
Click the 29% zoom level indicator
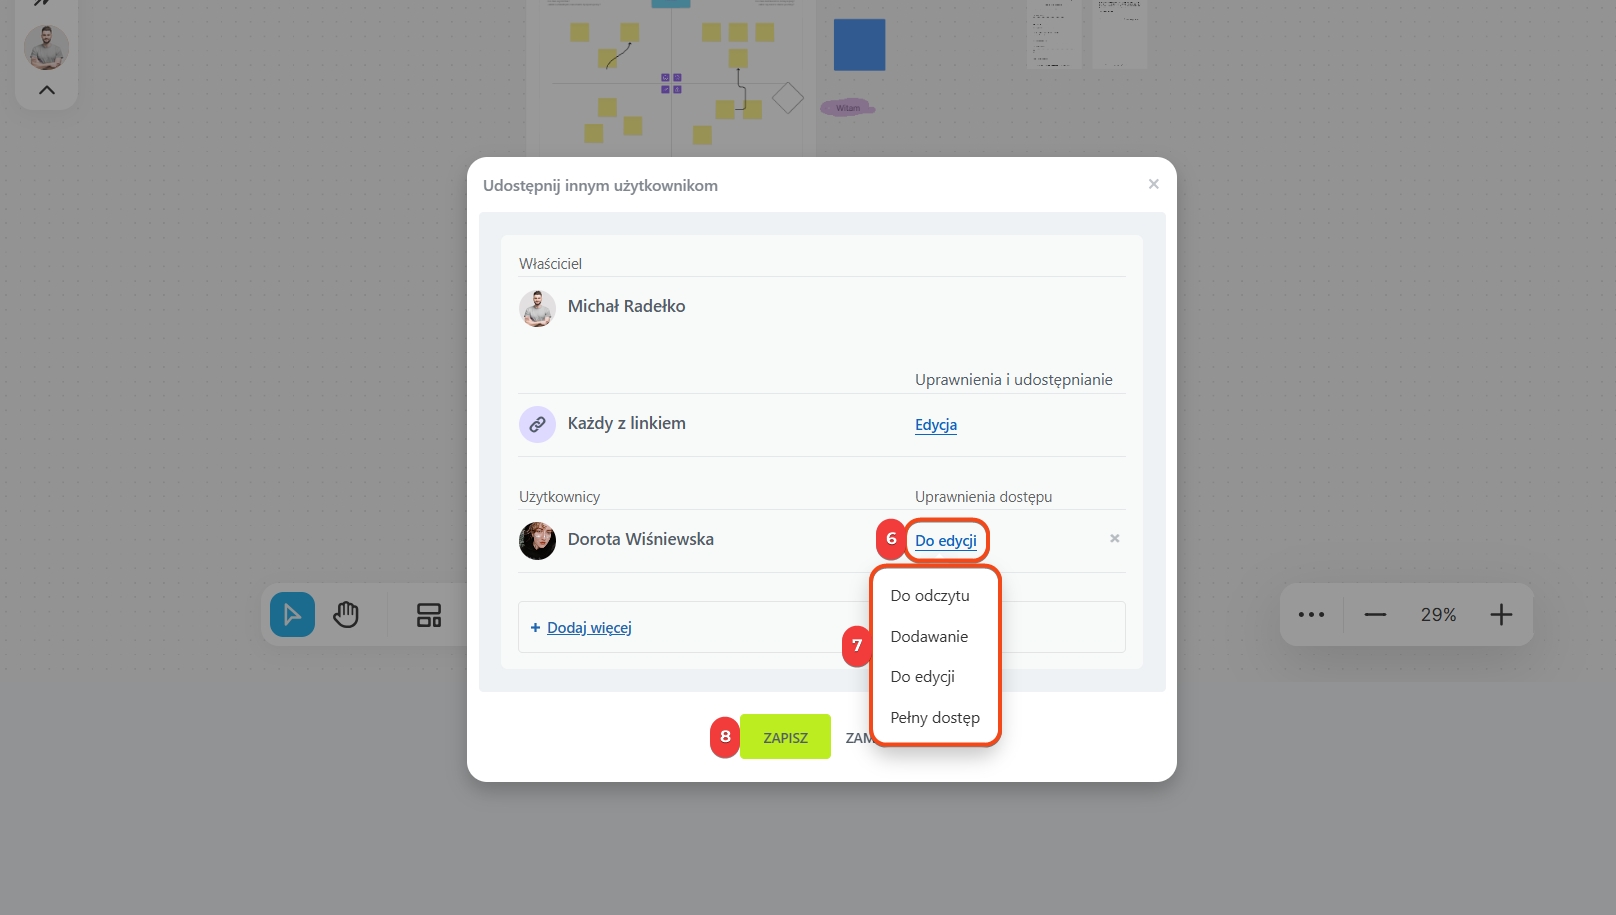coord(1438,614)
